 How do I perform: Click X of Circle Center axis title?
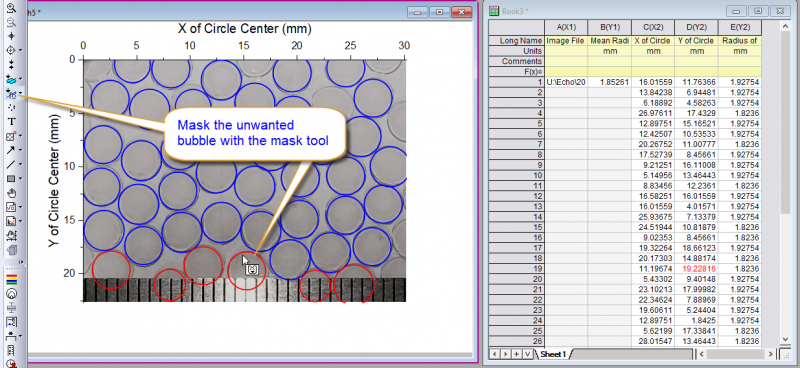[244, 28]
